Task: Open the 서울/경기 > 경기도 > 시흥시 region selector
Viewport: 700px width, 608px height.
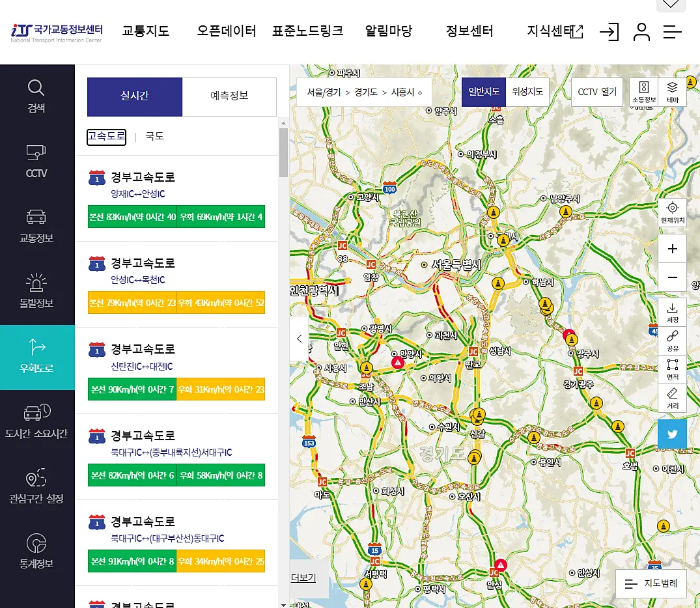Action: click(364, 92)
